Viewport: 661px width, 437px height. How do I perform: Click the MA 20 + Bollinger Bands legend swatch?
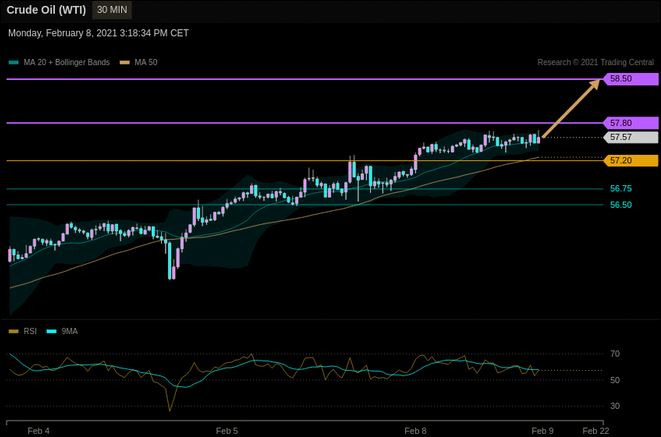[14, 62]
